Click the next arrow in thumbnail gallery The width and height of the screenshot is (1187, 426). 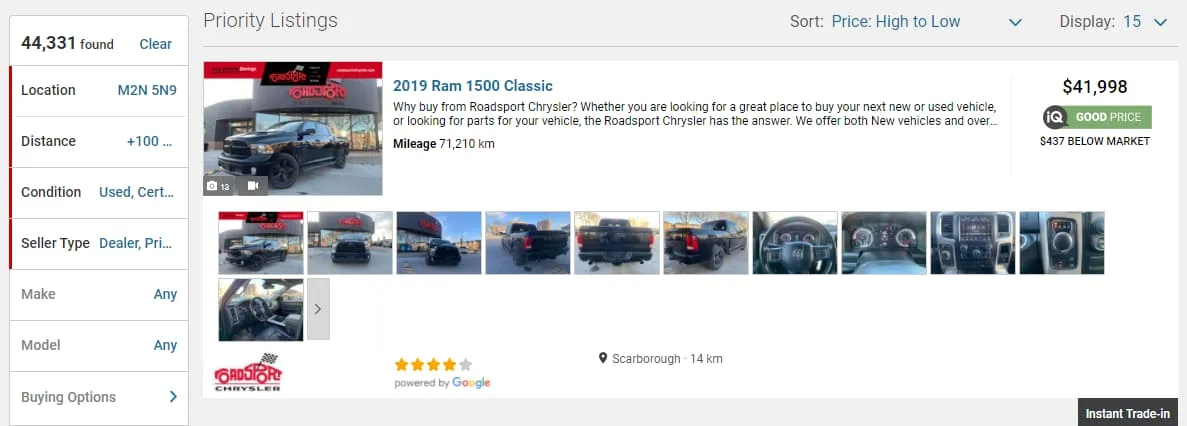[318, 309]
